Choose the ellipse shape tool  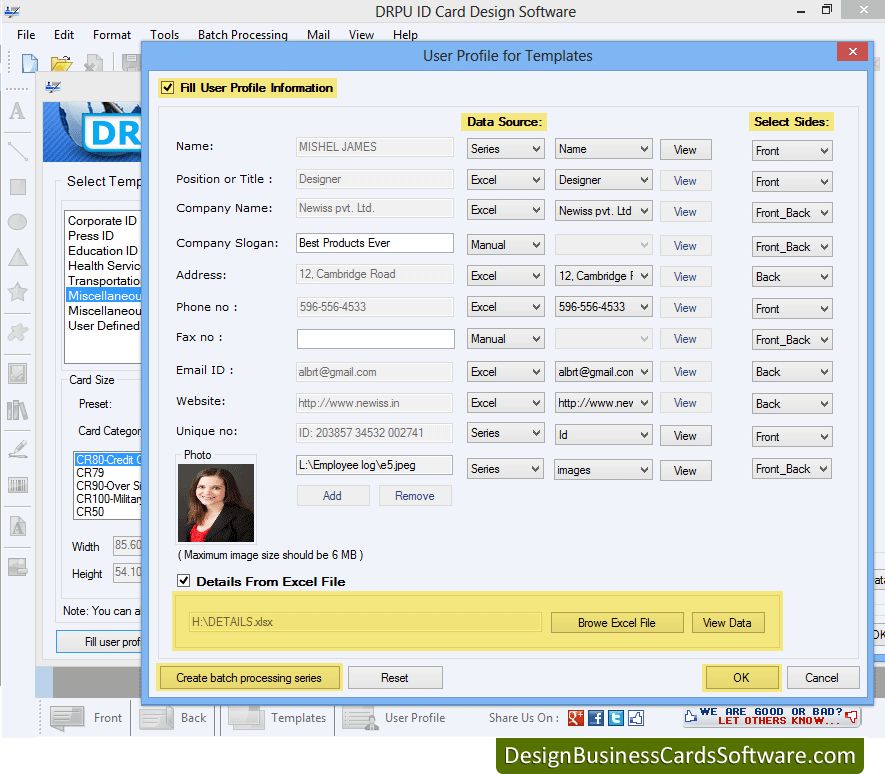coord(17,222)
